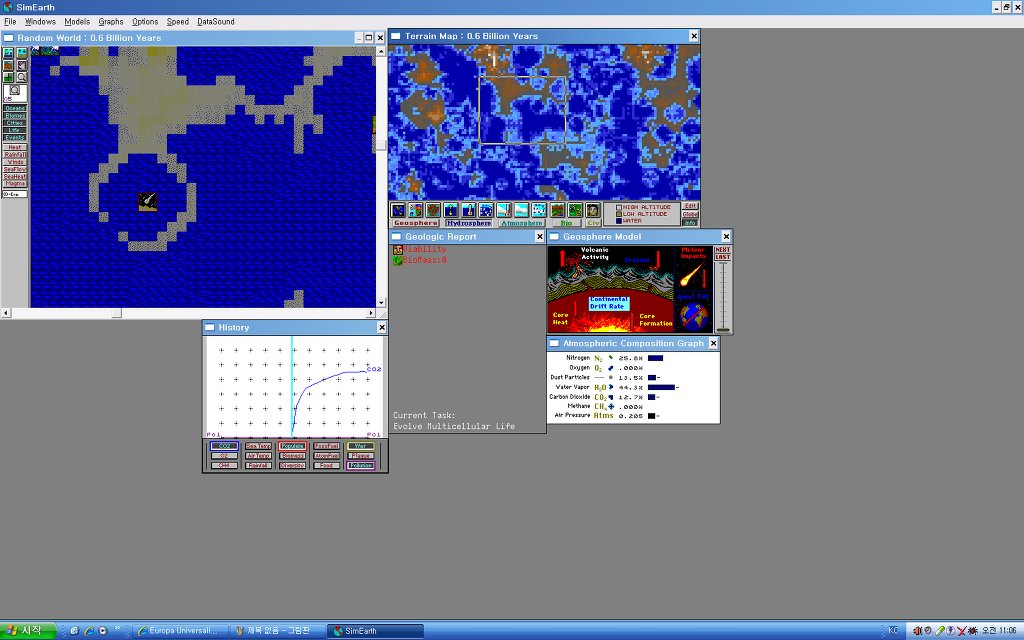
Task: Select the globe terrain map icon
Action: pyautogui.click(x=398, y=210)
